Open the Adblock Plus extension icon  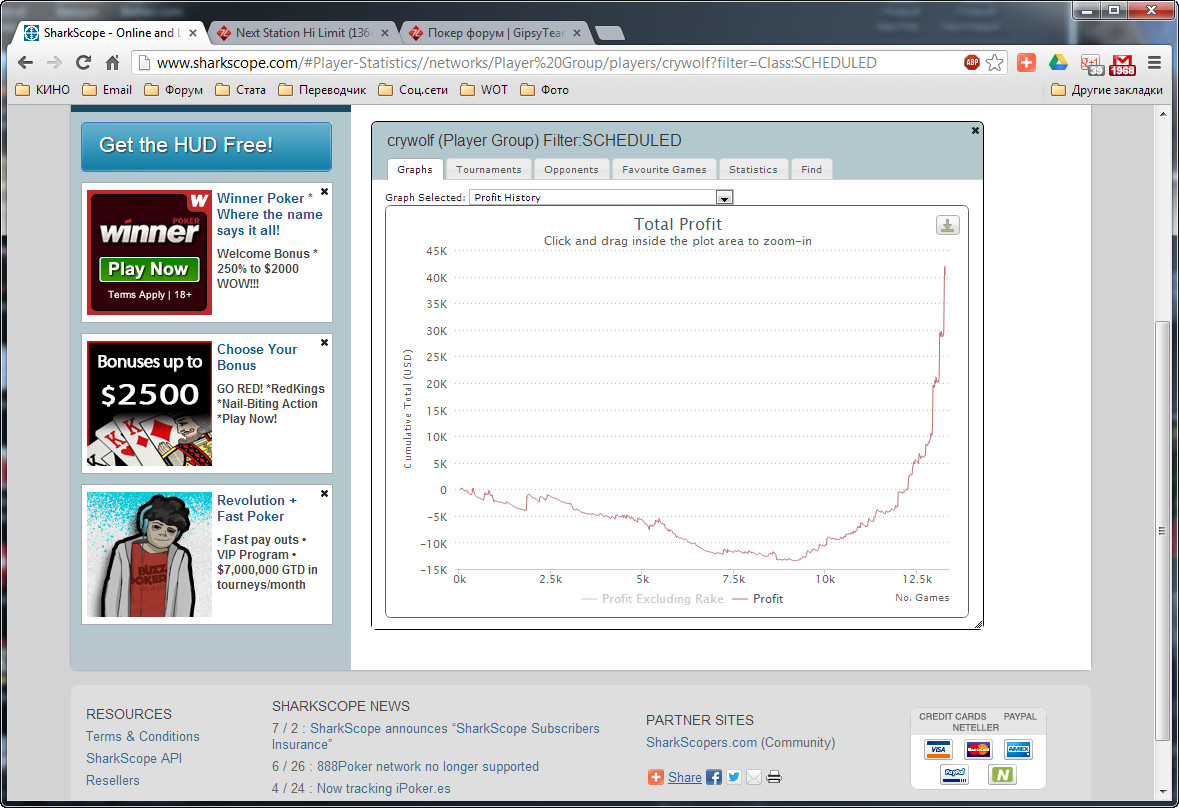click(971, 62)
